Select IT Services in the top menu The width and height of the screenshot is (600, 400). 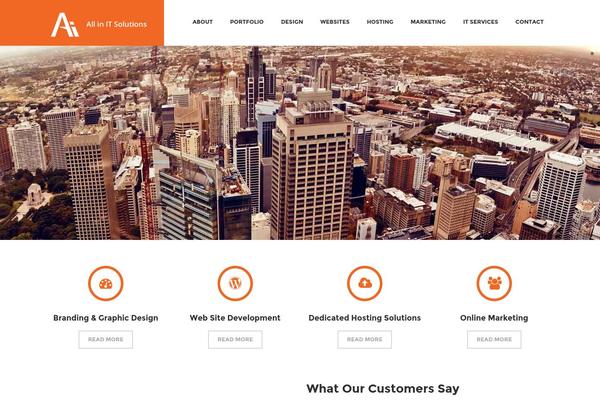481,22
